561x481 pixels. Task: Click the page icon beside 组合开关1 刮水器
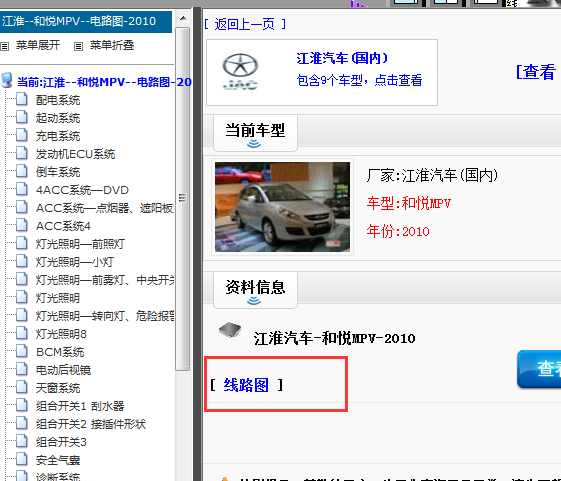[x=21, y=405]
